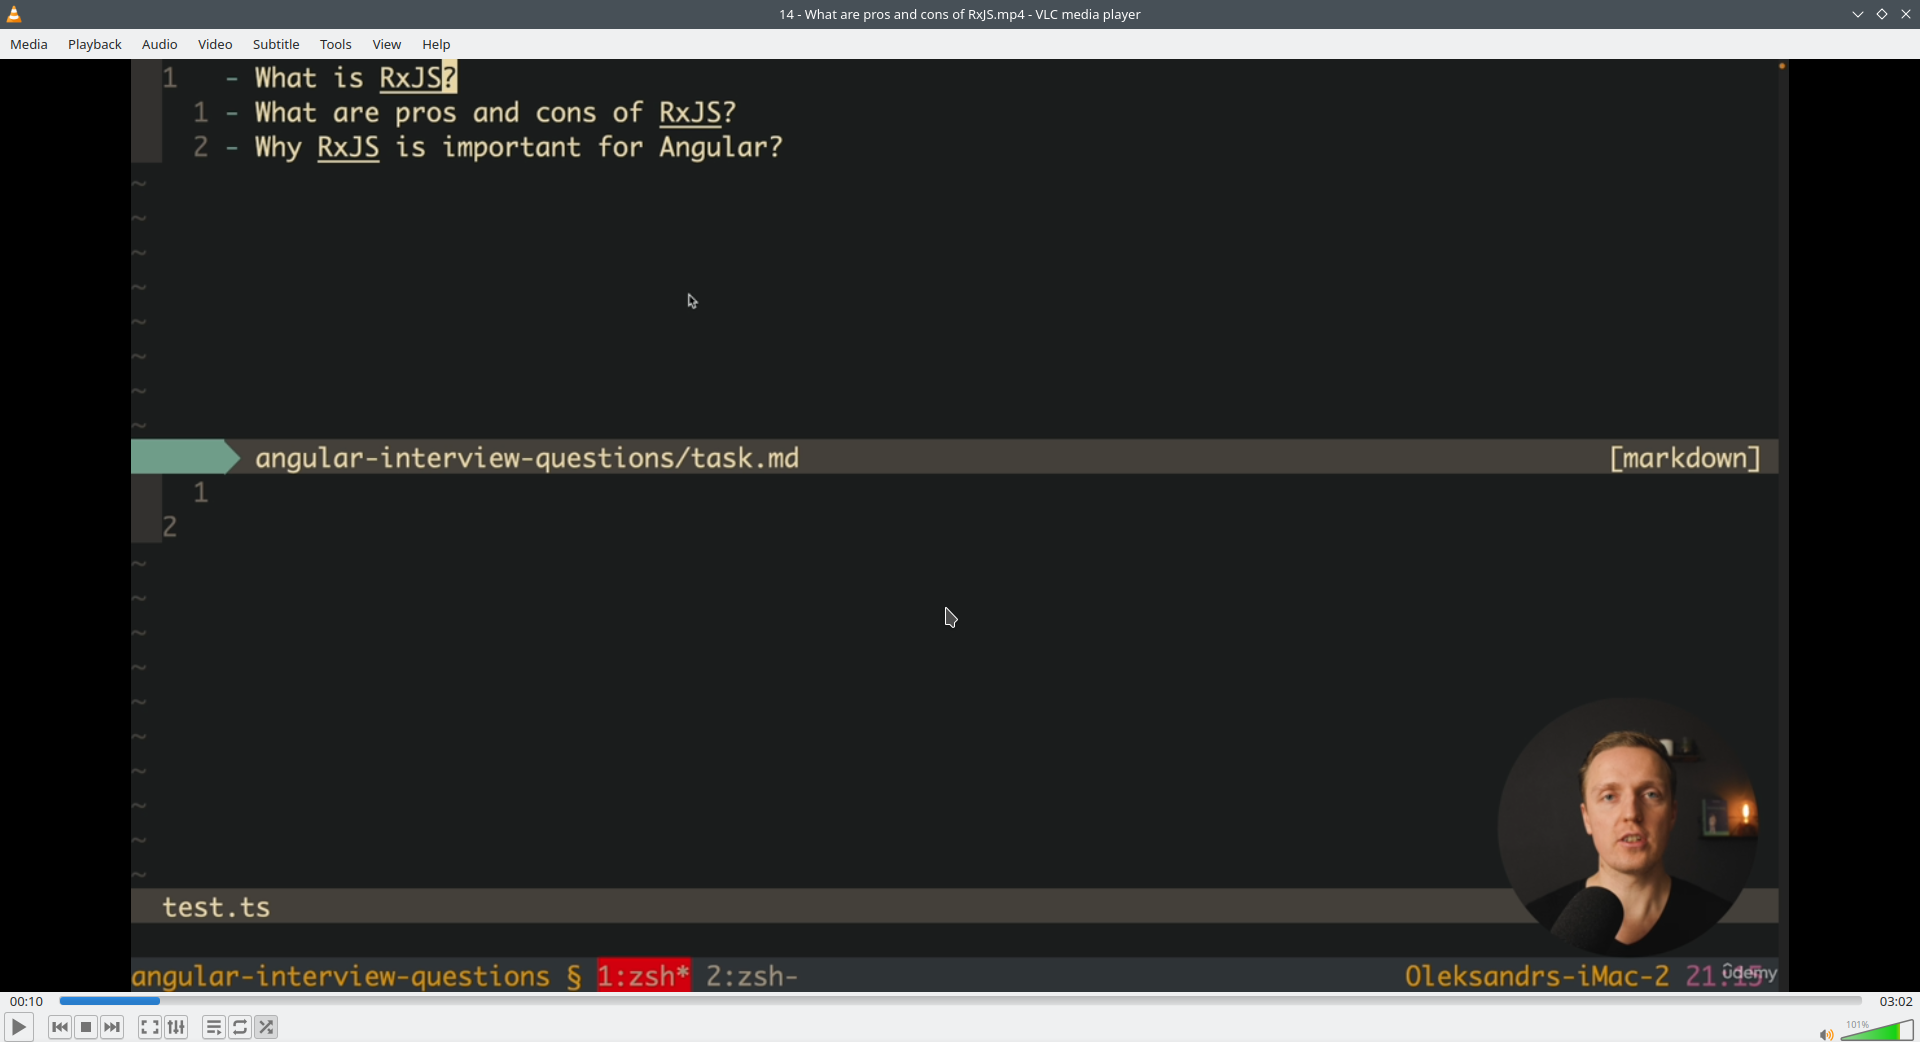The image size is (1920, 1042).
Task: Click the VLC cone icon in title bar
Action: (14, 14)
